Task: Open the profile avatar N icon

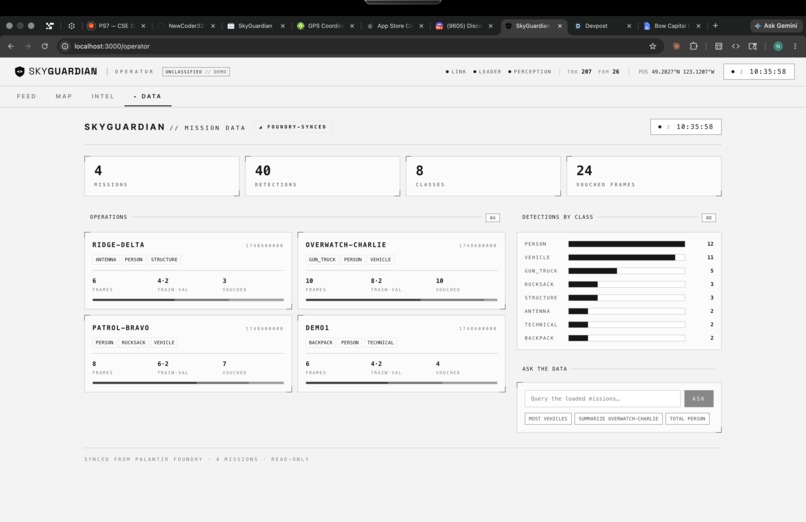Action: (x=778, y=46)
